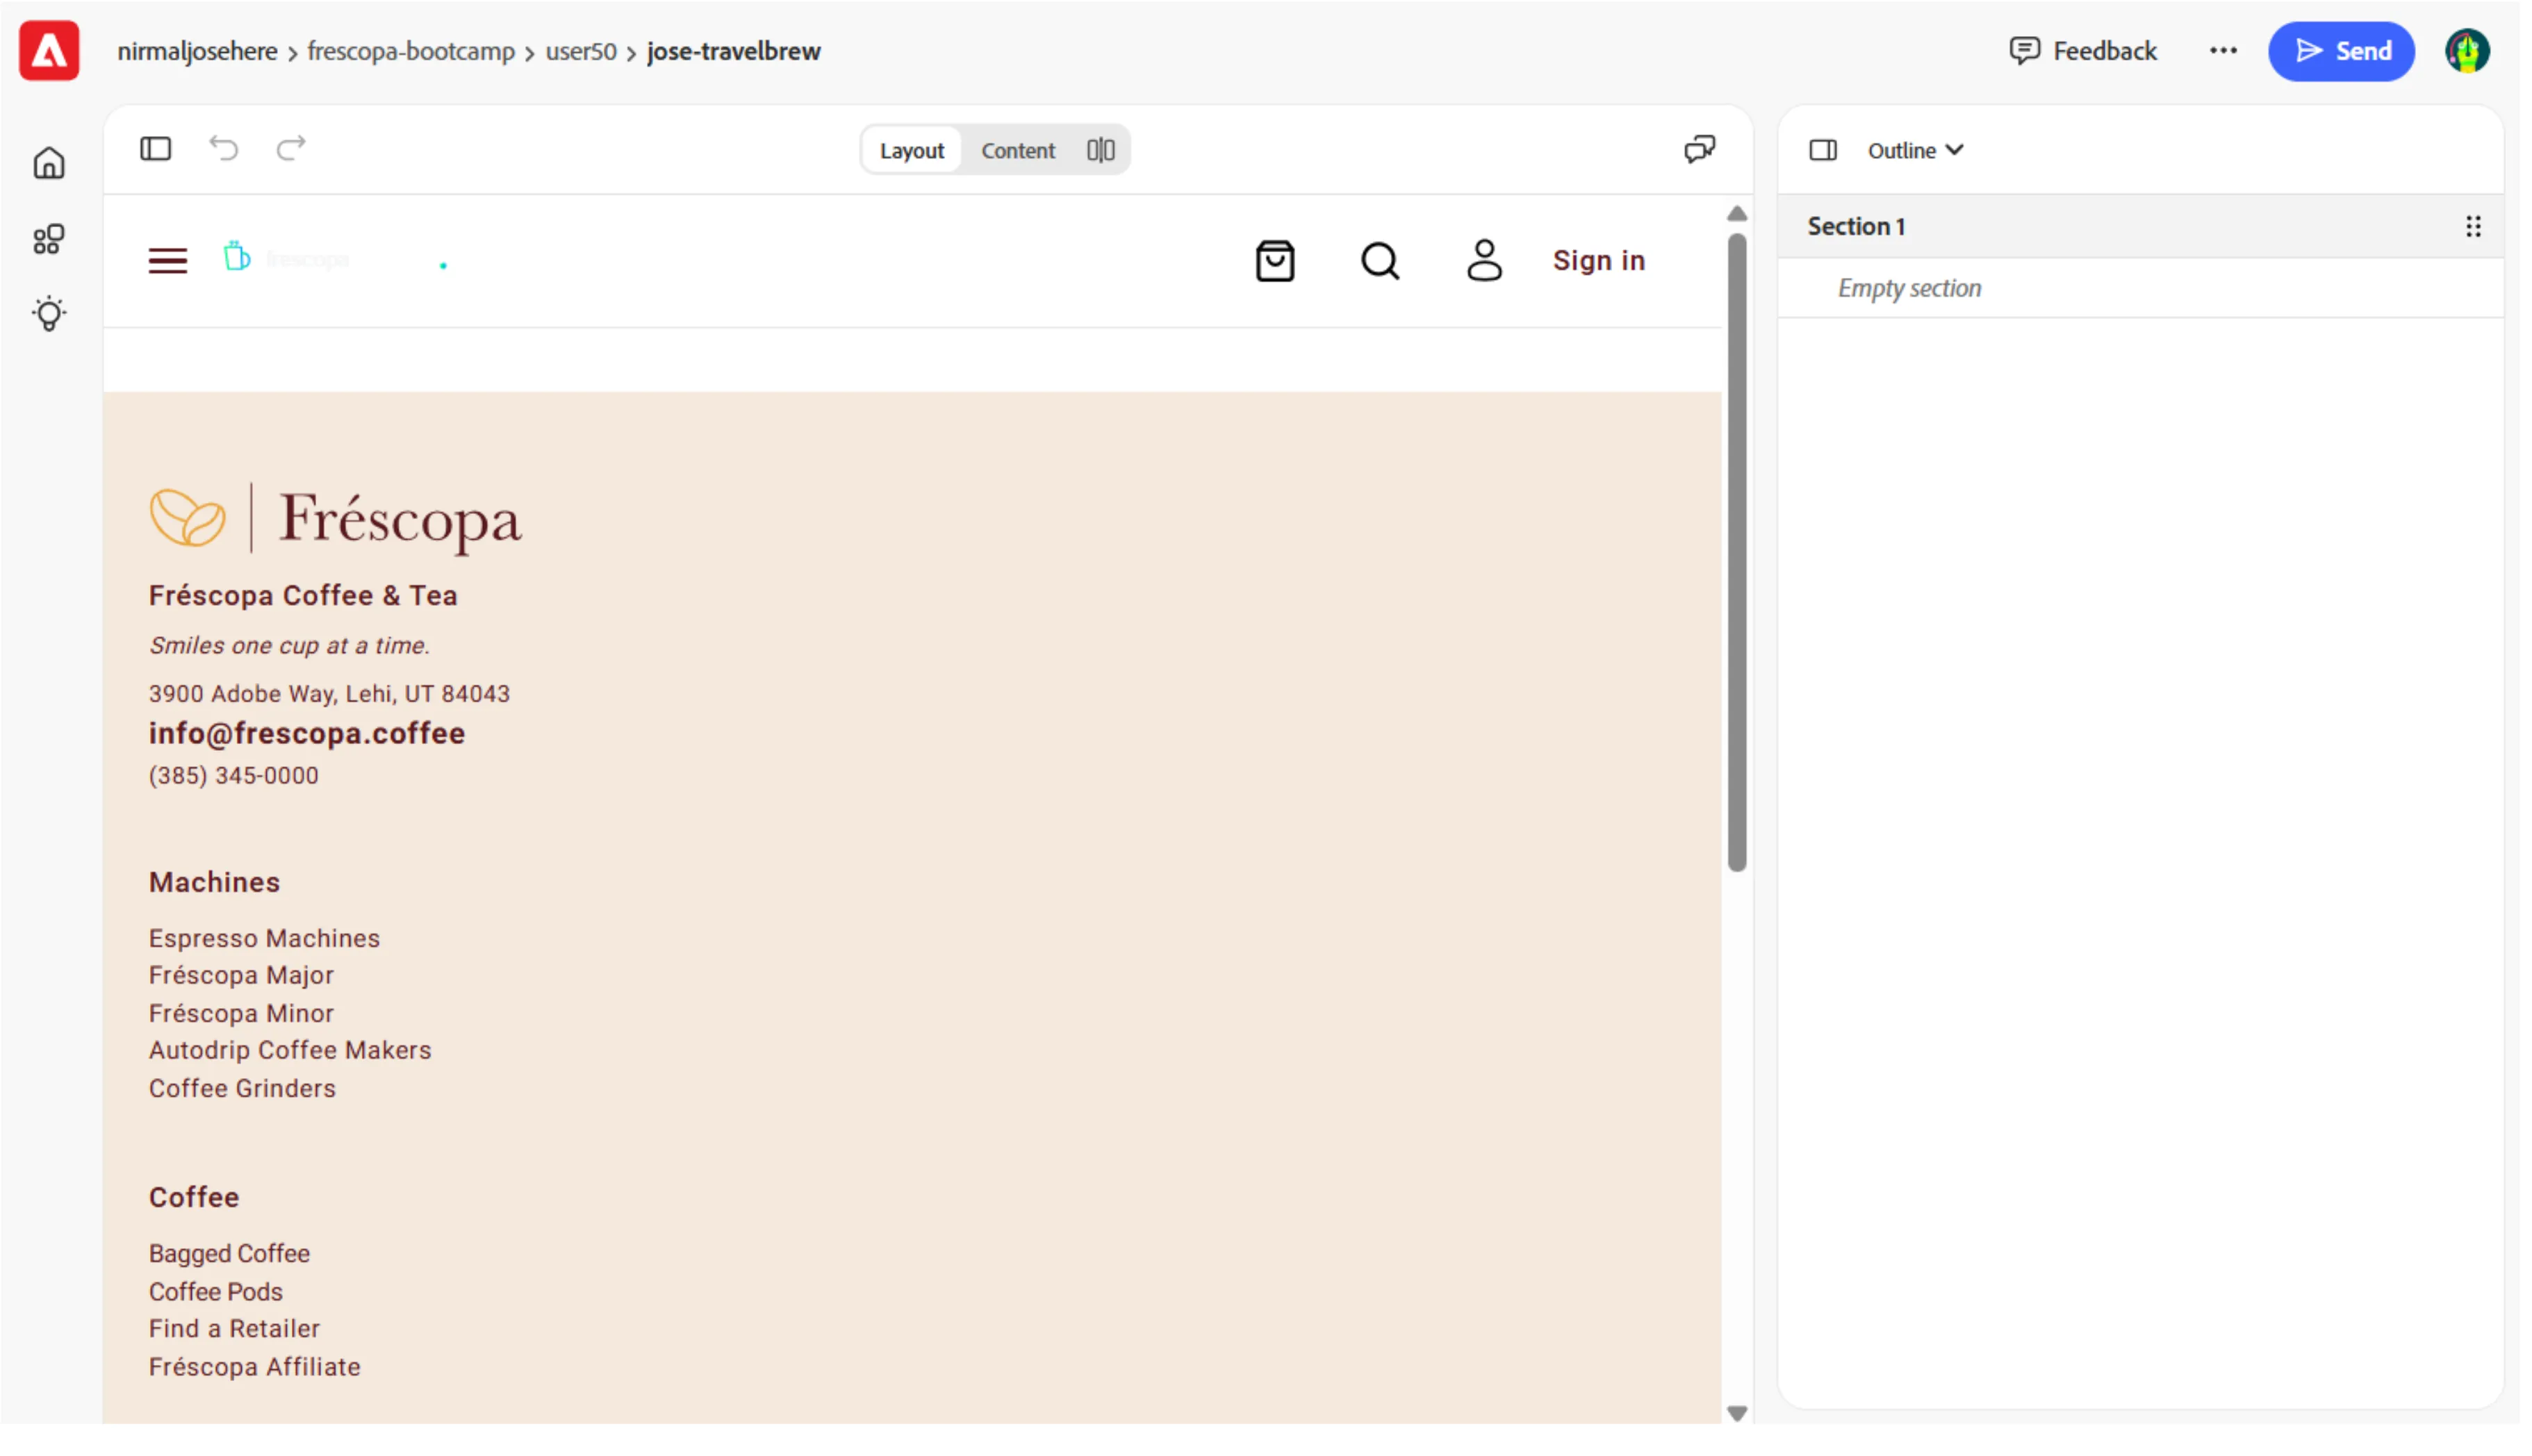This screenshot has height=1456, width=2532.
Task: Click the undo arrow icon
Action: tap(224, 149)
